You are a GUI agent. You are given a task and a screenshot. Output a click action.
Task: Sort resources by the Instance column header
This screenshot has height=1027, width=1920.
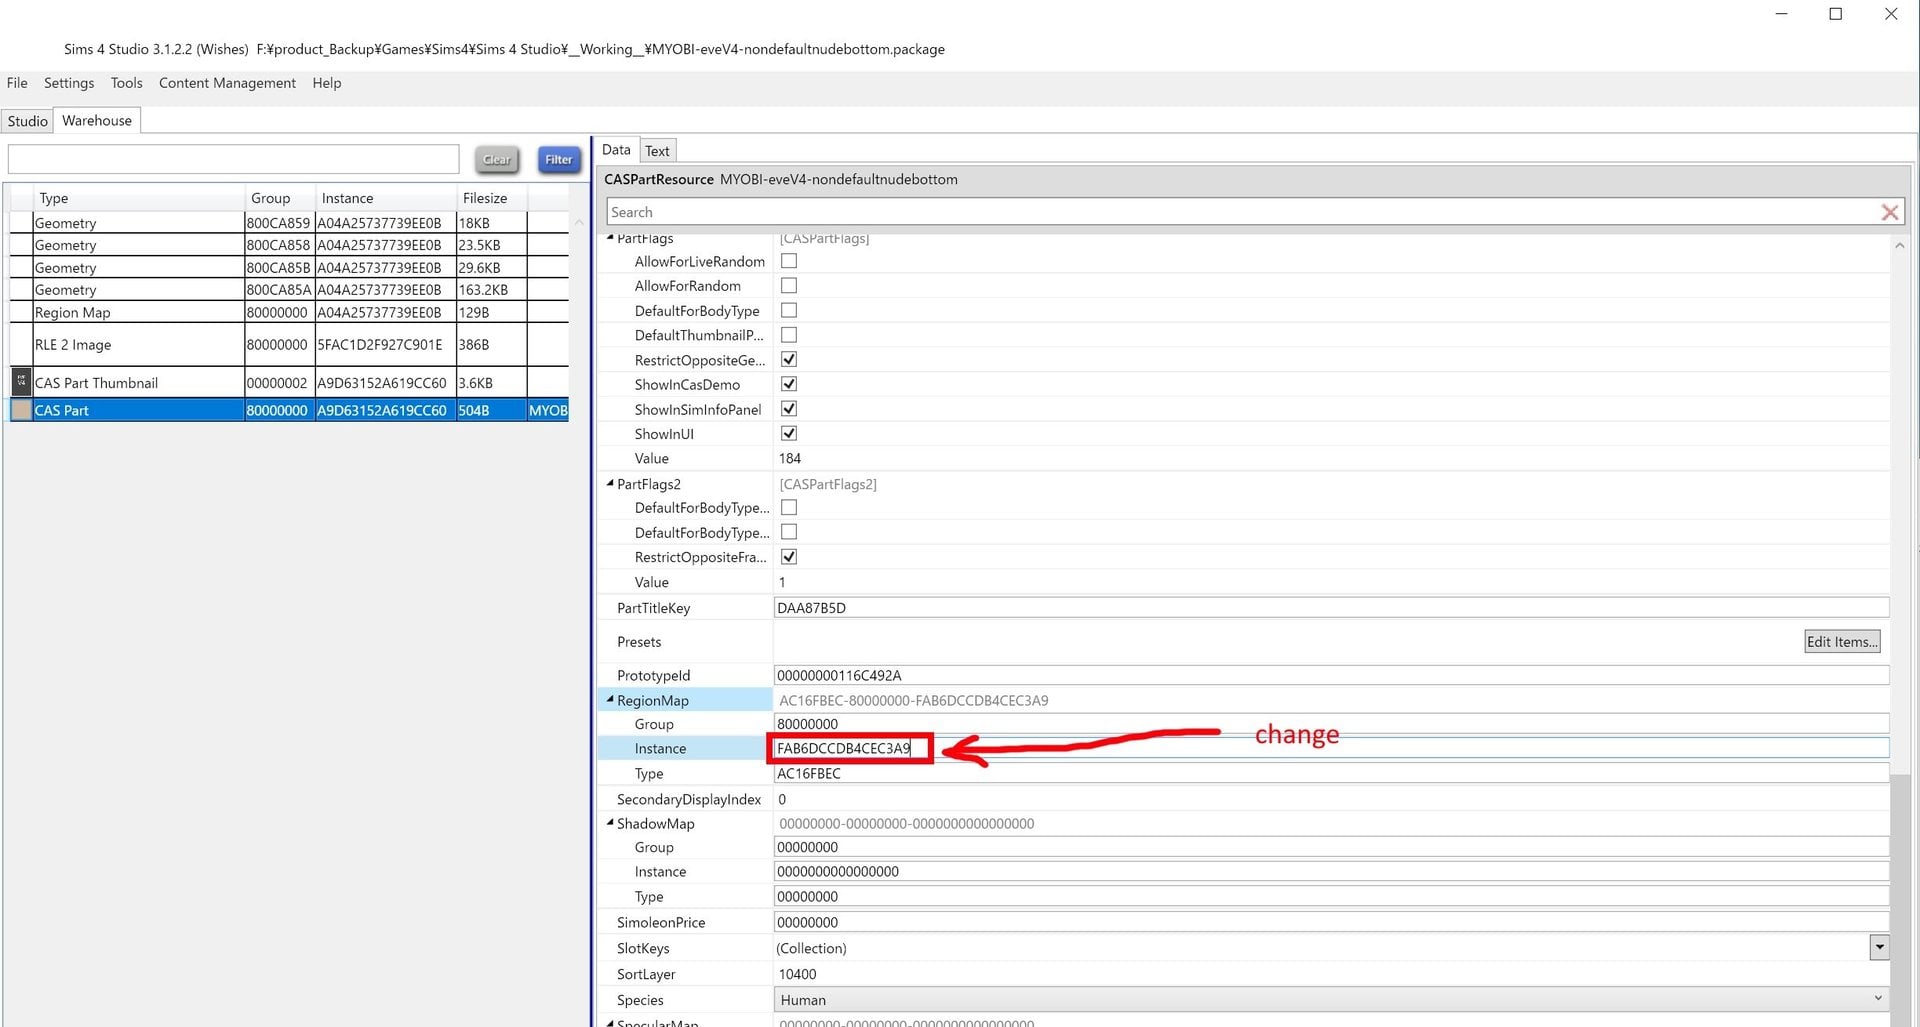point(386,198)
